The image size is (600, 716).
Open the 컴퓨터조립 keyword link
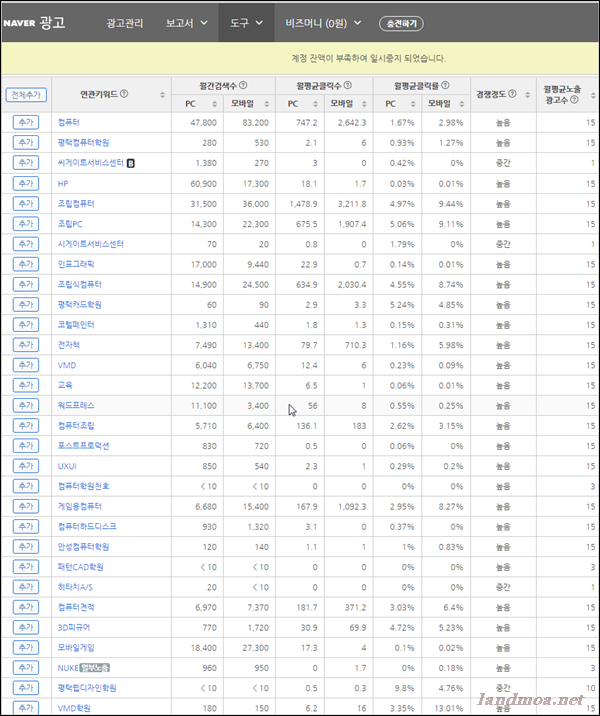point(76,426)
